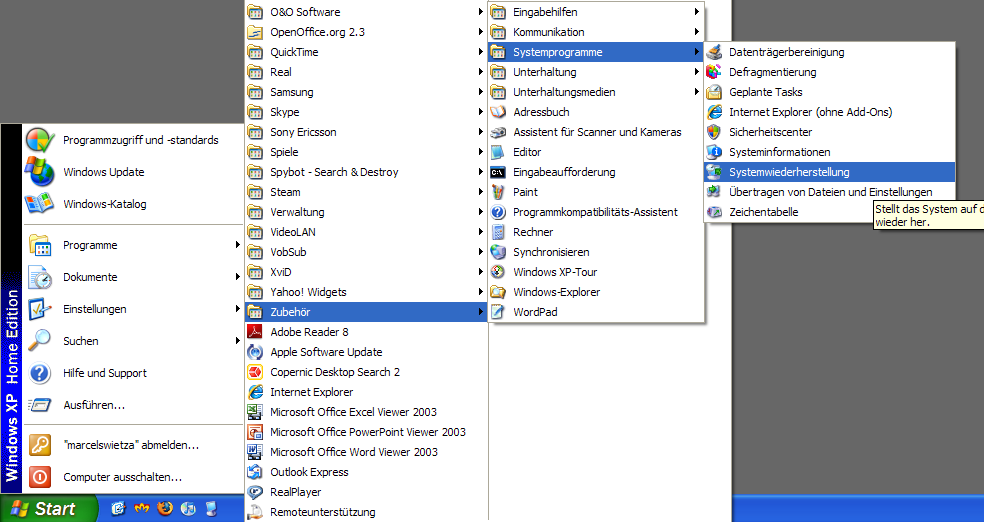Click the Verwaltung entry

point(366,212)
